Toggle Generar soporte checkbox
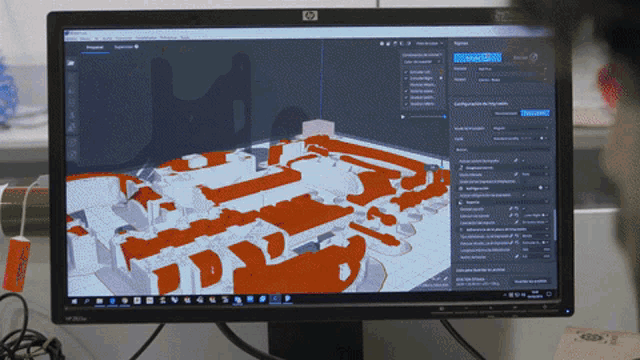The width and height of the screenshot is (640, 360). [x=524, y=209]
